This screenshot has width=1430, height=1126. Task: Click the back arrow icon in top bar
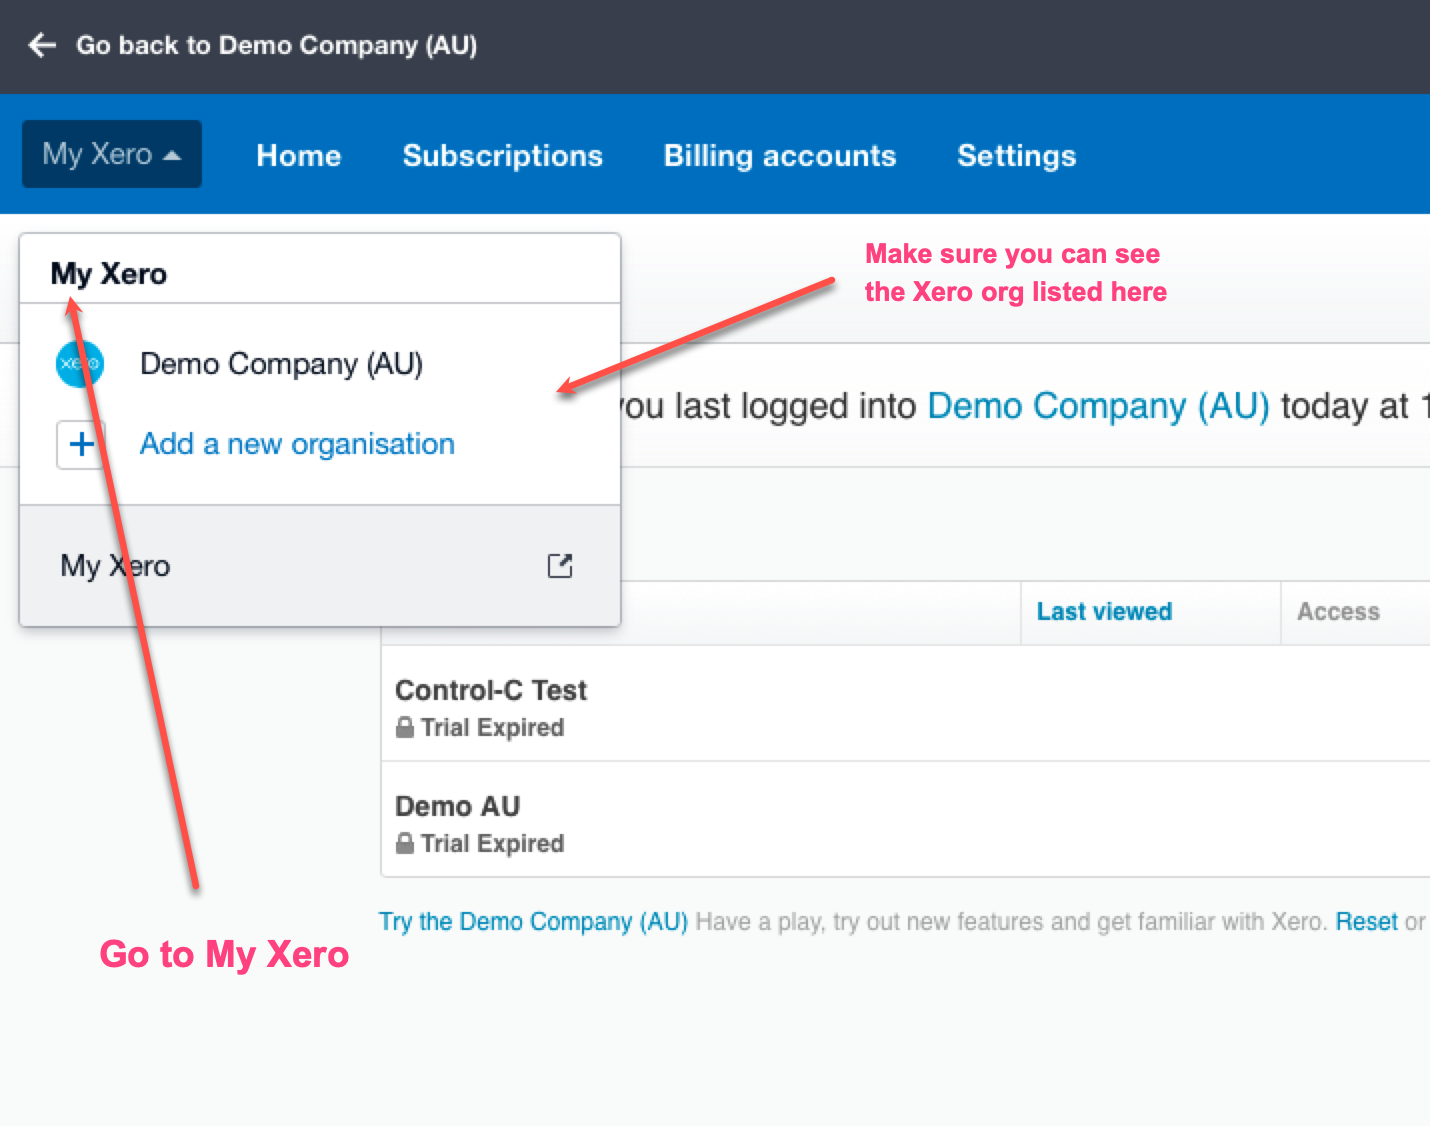point(42,45)
